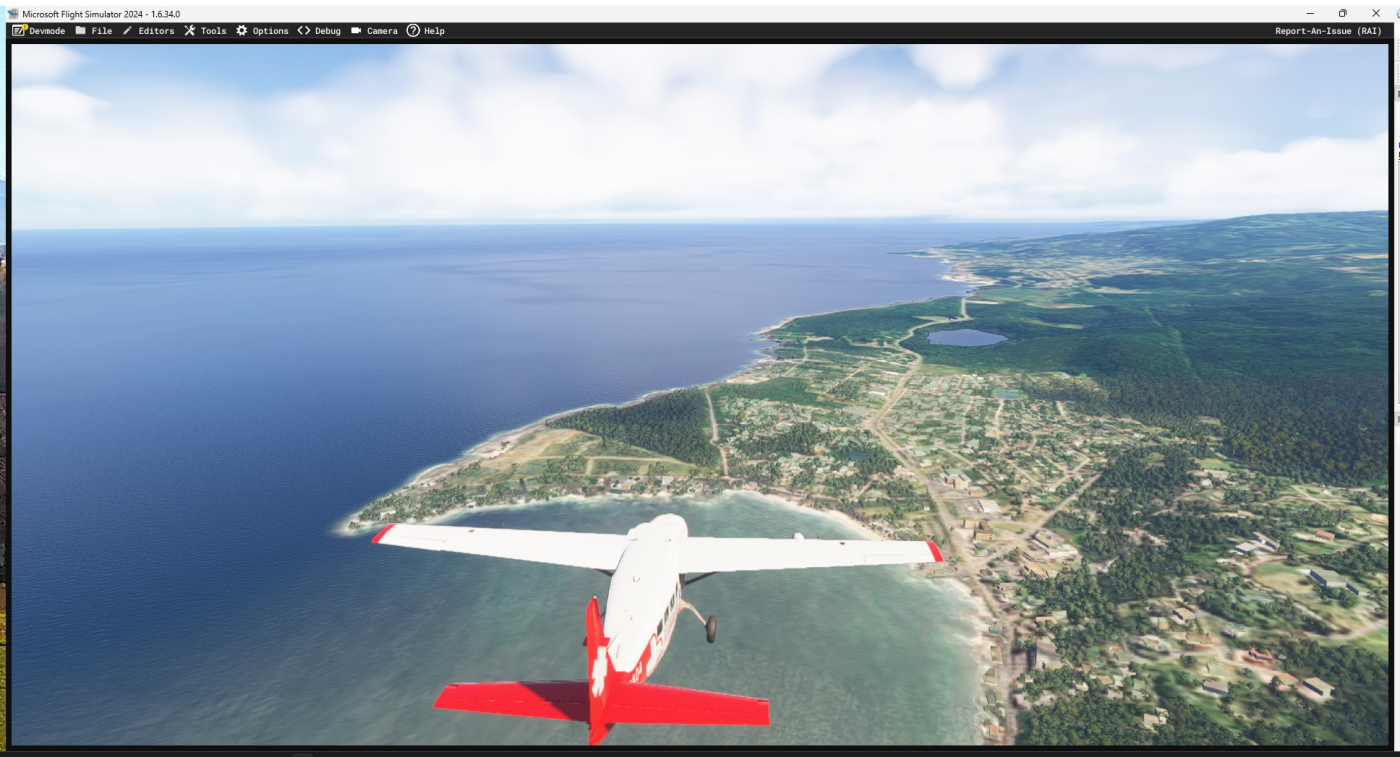This screenshot has height=757, width=1400.
Task: Restore down the simulator window
Action: tap(1342, 13)
